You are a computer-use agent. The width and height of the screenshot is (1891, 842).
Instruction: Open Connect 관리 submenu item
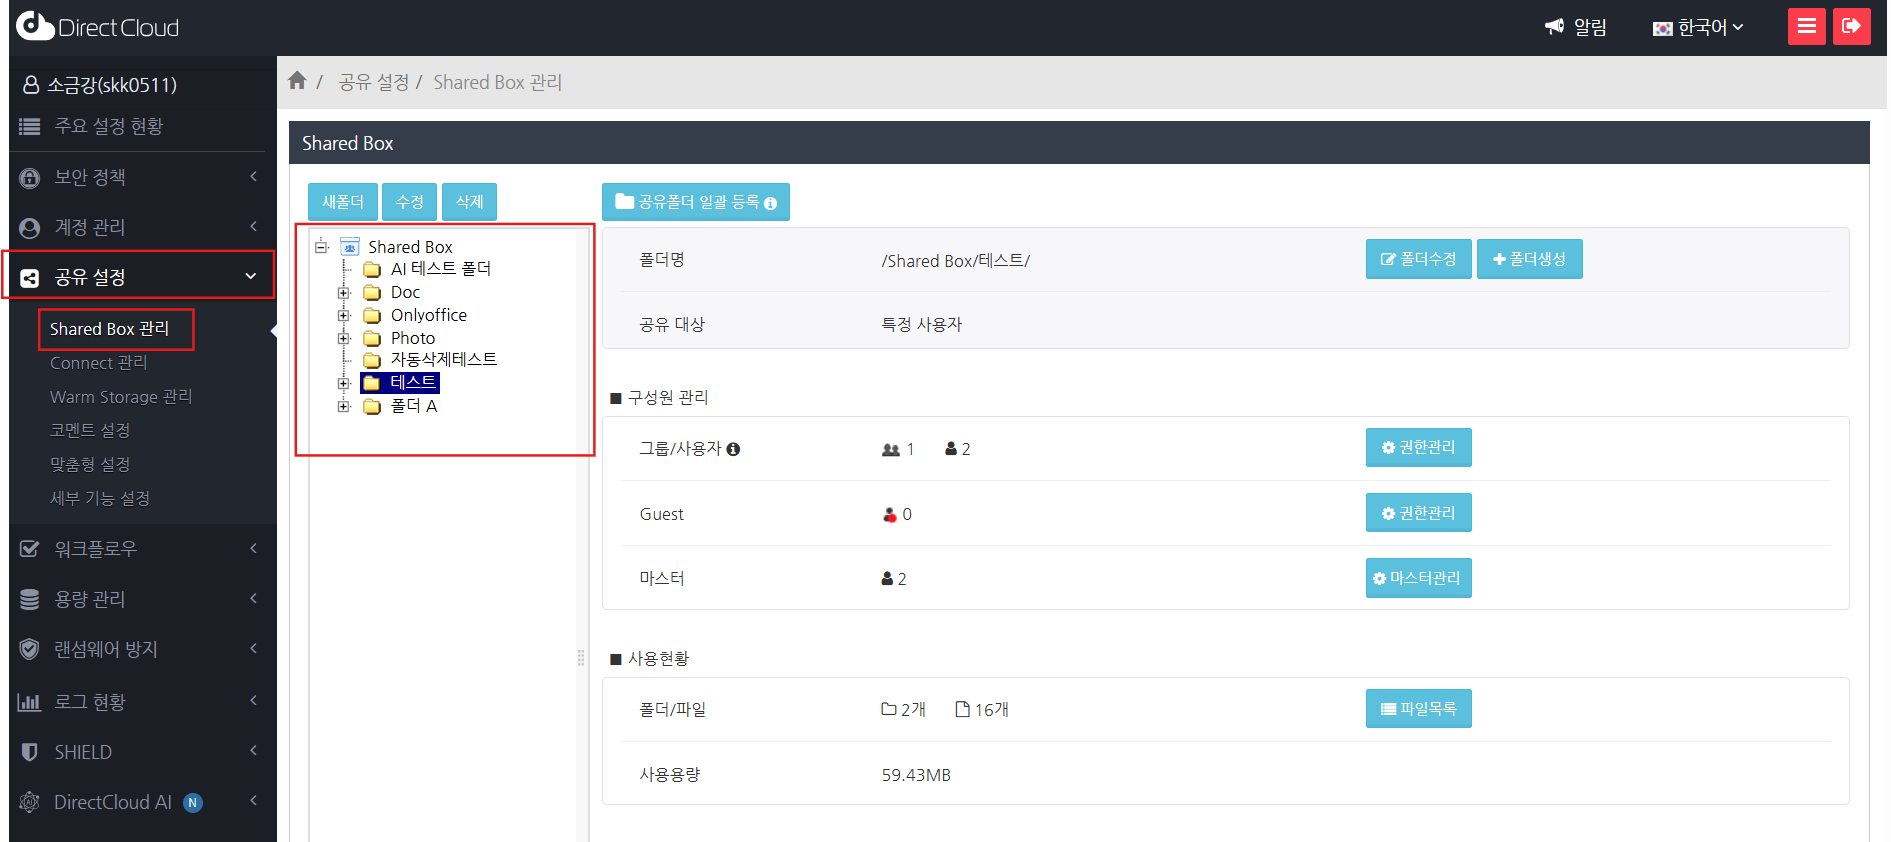pyautogui.click(x=98, y=363)
